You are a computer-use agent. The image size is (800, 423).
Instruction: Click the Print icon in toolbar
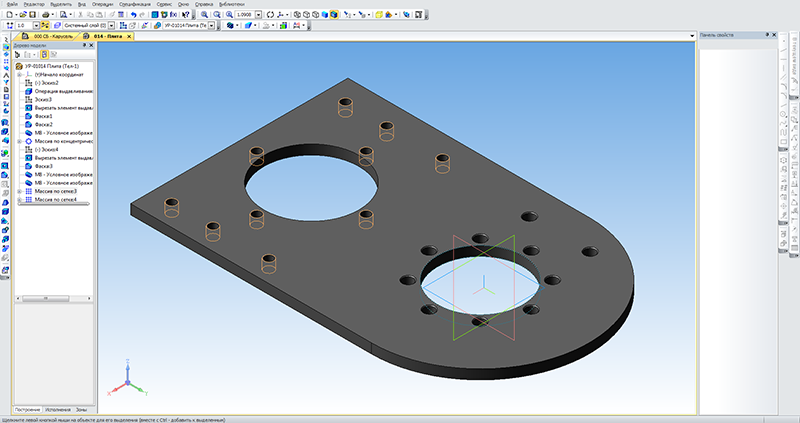pyautogui.click(x=47, y=15)
